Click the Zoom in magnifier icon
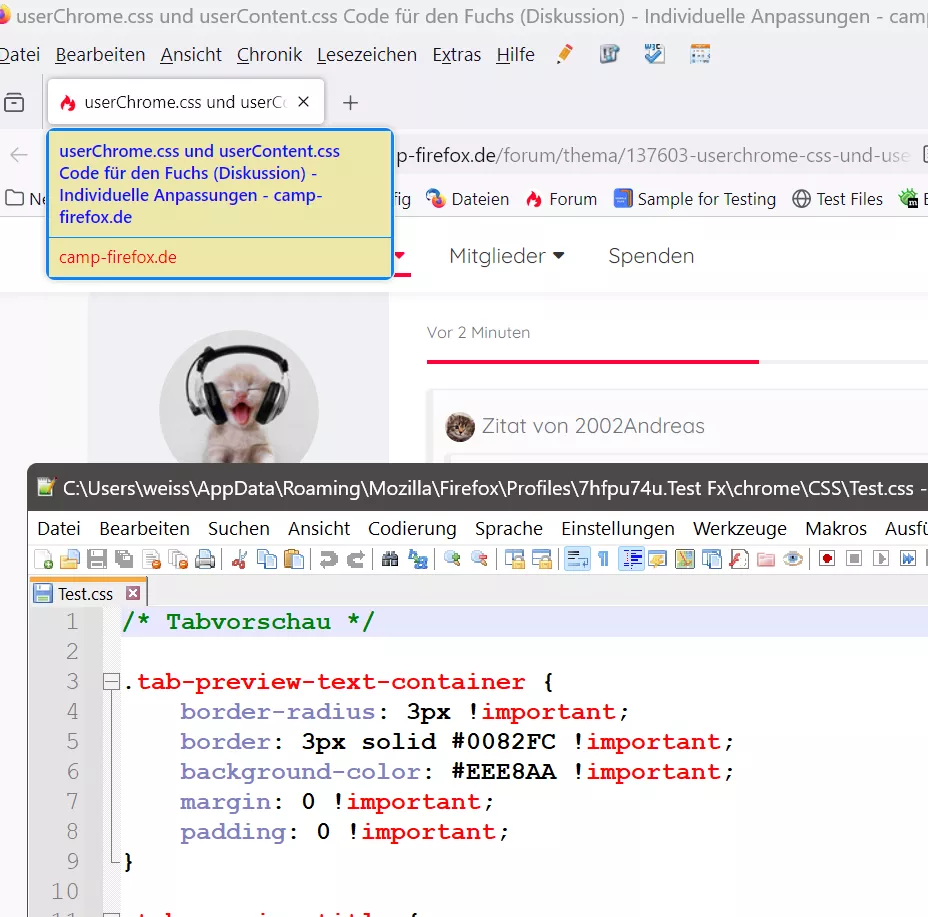 (453, 559)
